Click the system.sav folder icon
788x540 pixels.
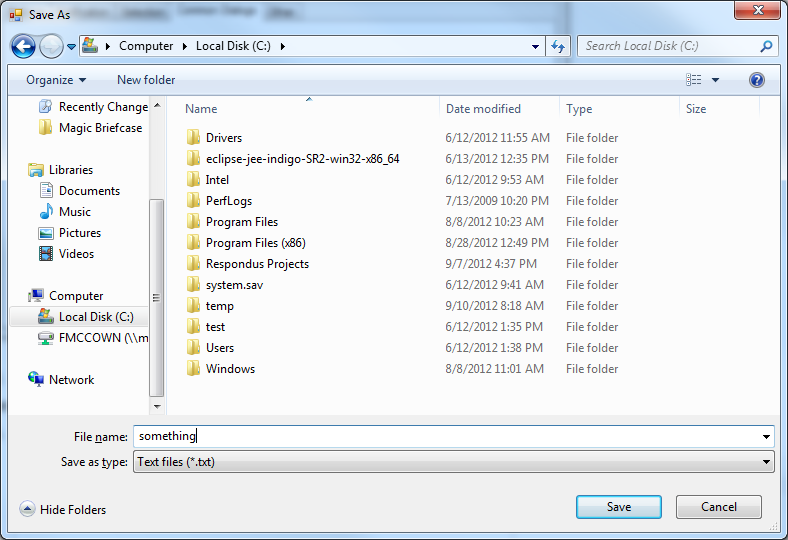click(x=193, y=285)
